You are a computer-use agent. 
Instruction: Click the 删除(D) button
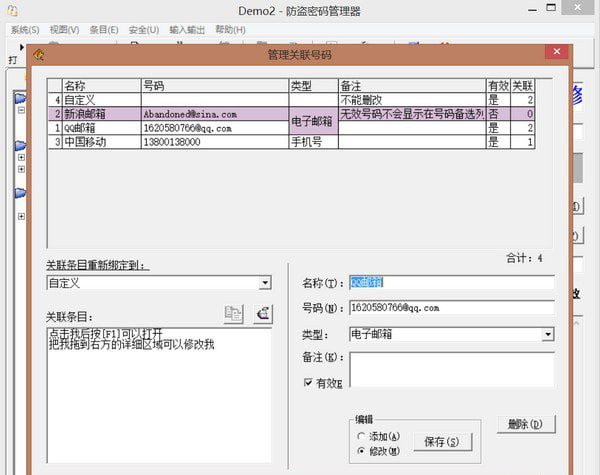coord(526,424)
